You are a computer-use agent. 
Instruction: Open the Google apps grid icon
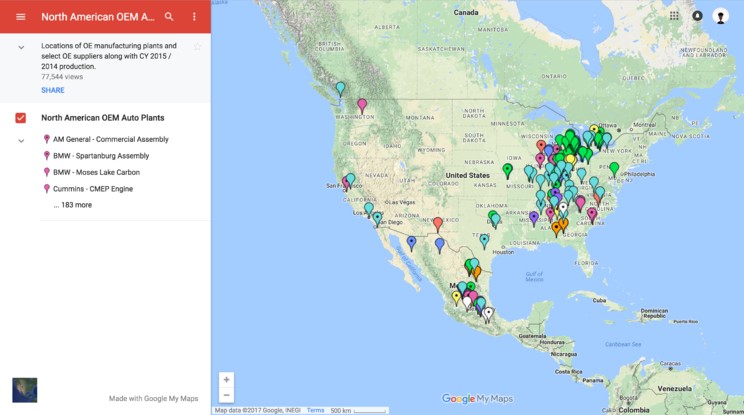pos(674,16)
